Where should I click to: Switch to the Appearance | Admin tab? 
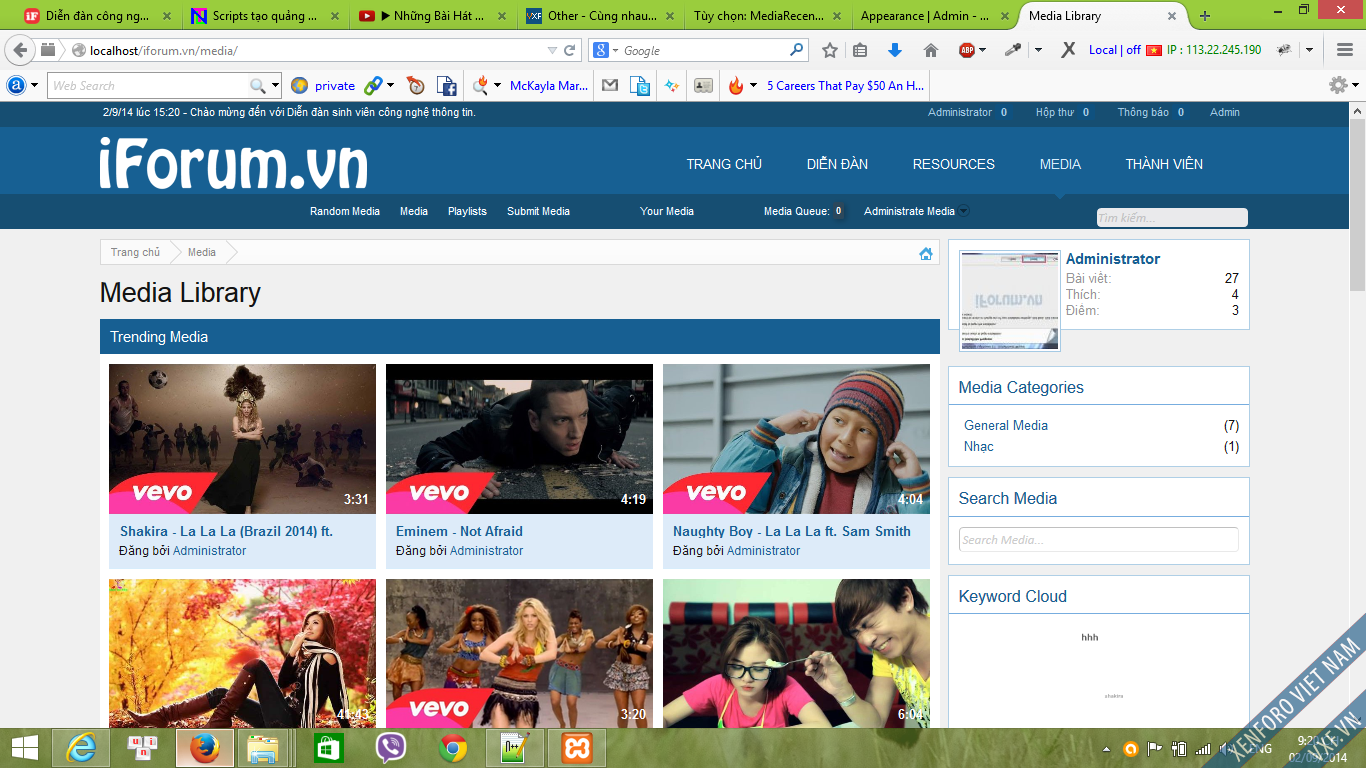pyautogui.click(x=934, y=16)
